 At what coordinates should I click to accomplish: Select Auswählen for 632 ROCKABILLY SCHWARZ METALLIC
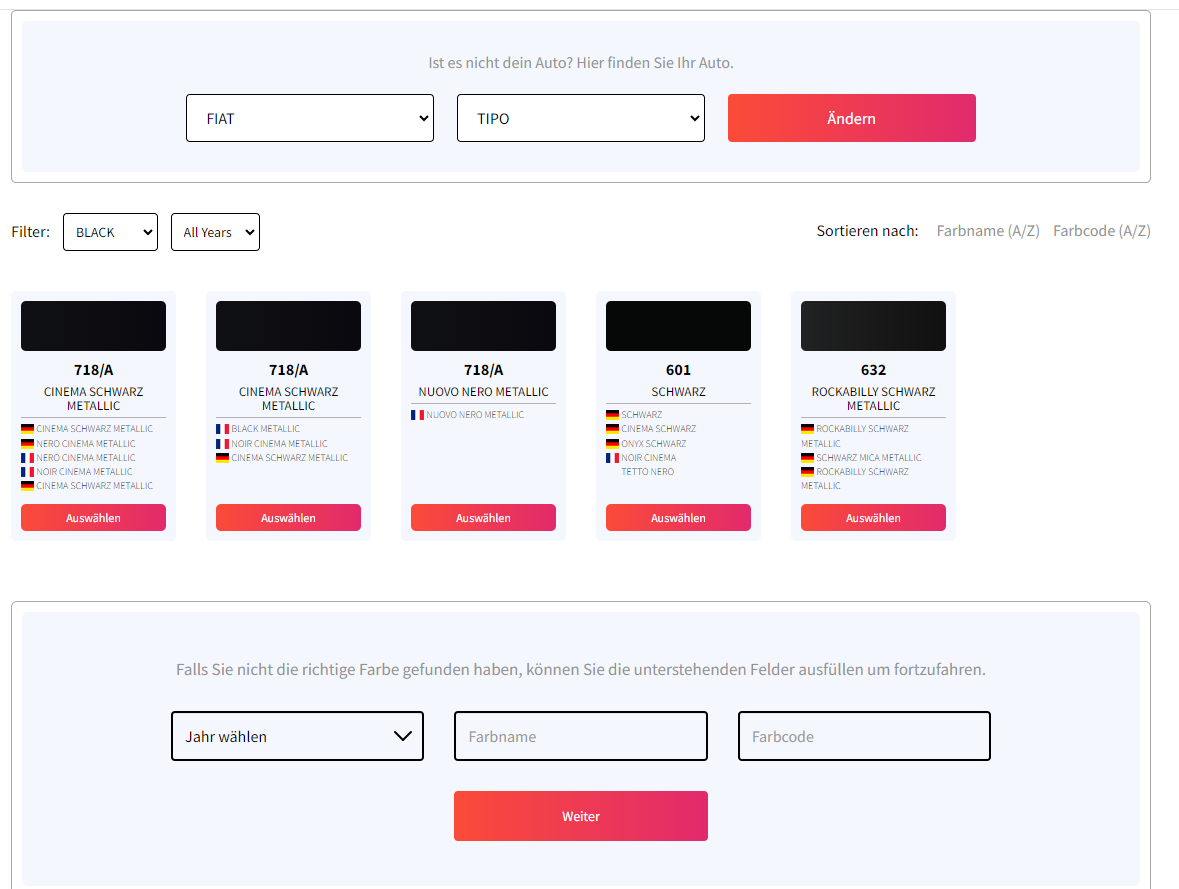(x=873, y=518)
